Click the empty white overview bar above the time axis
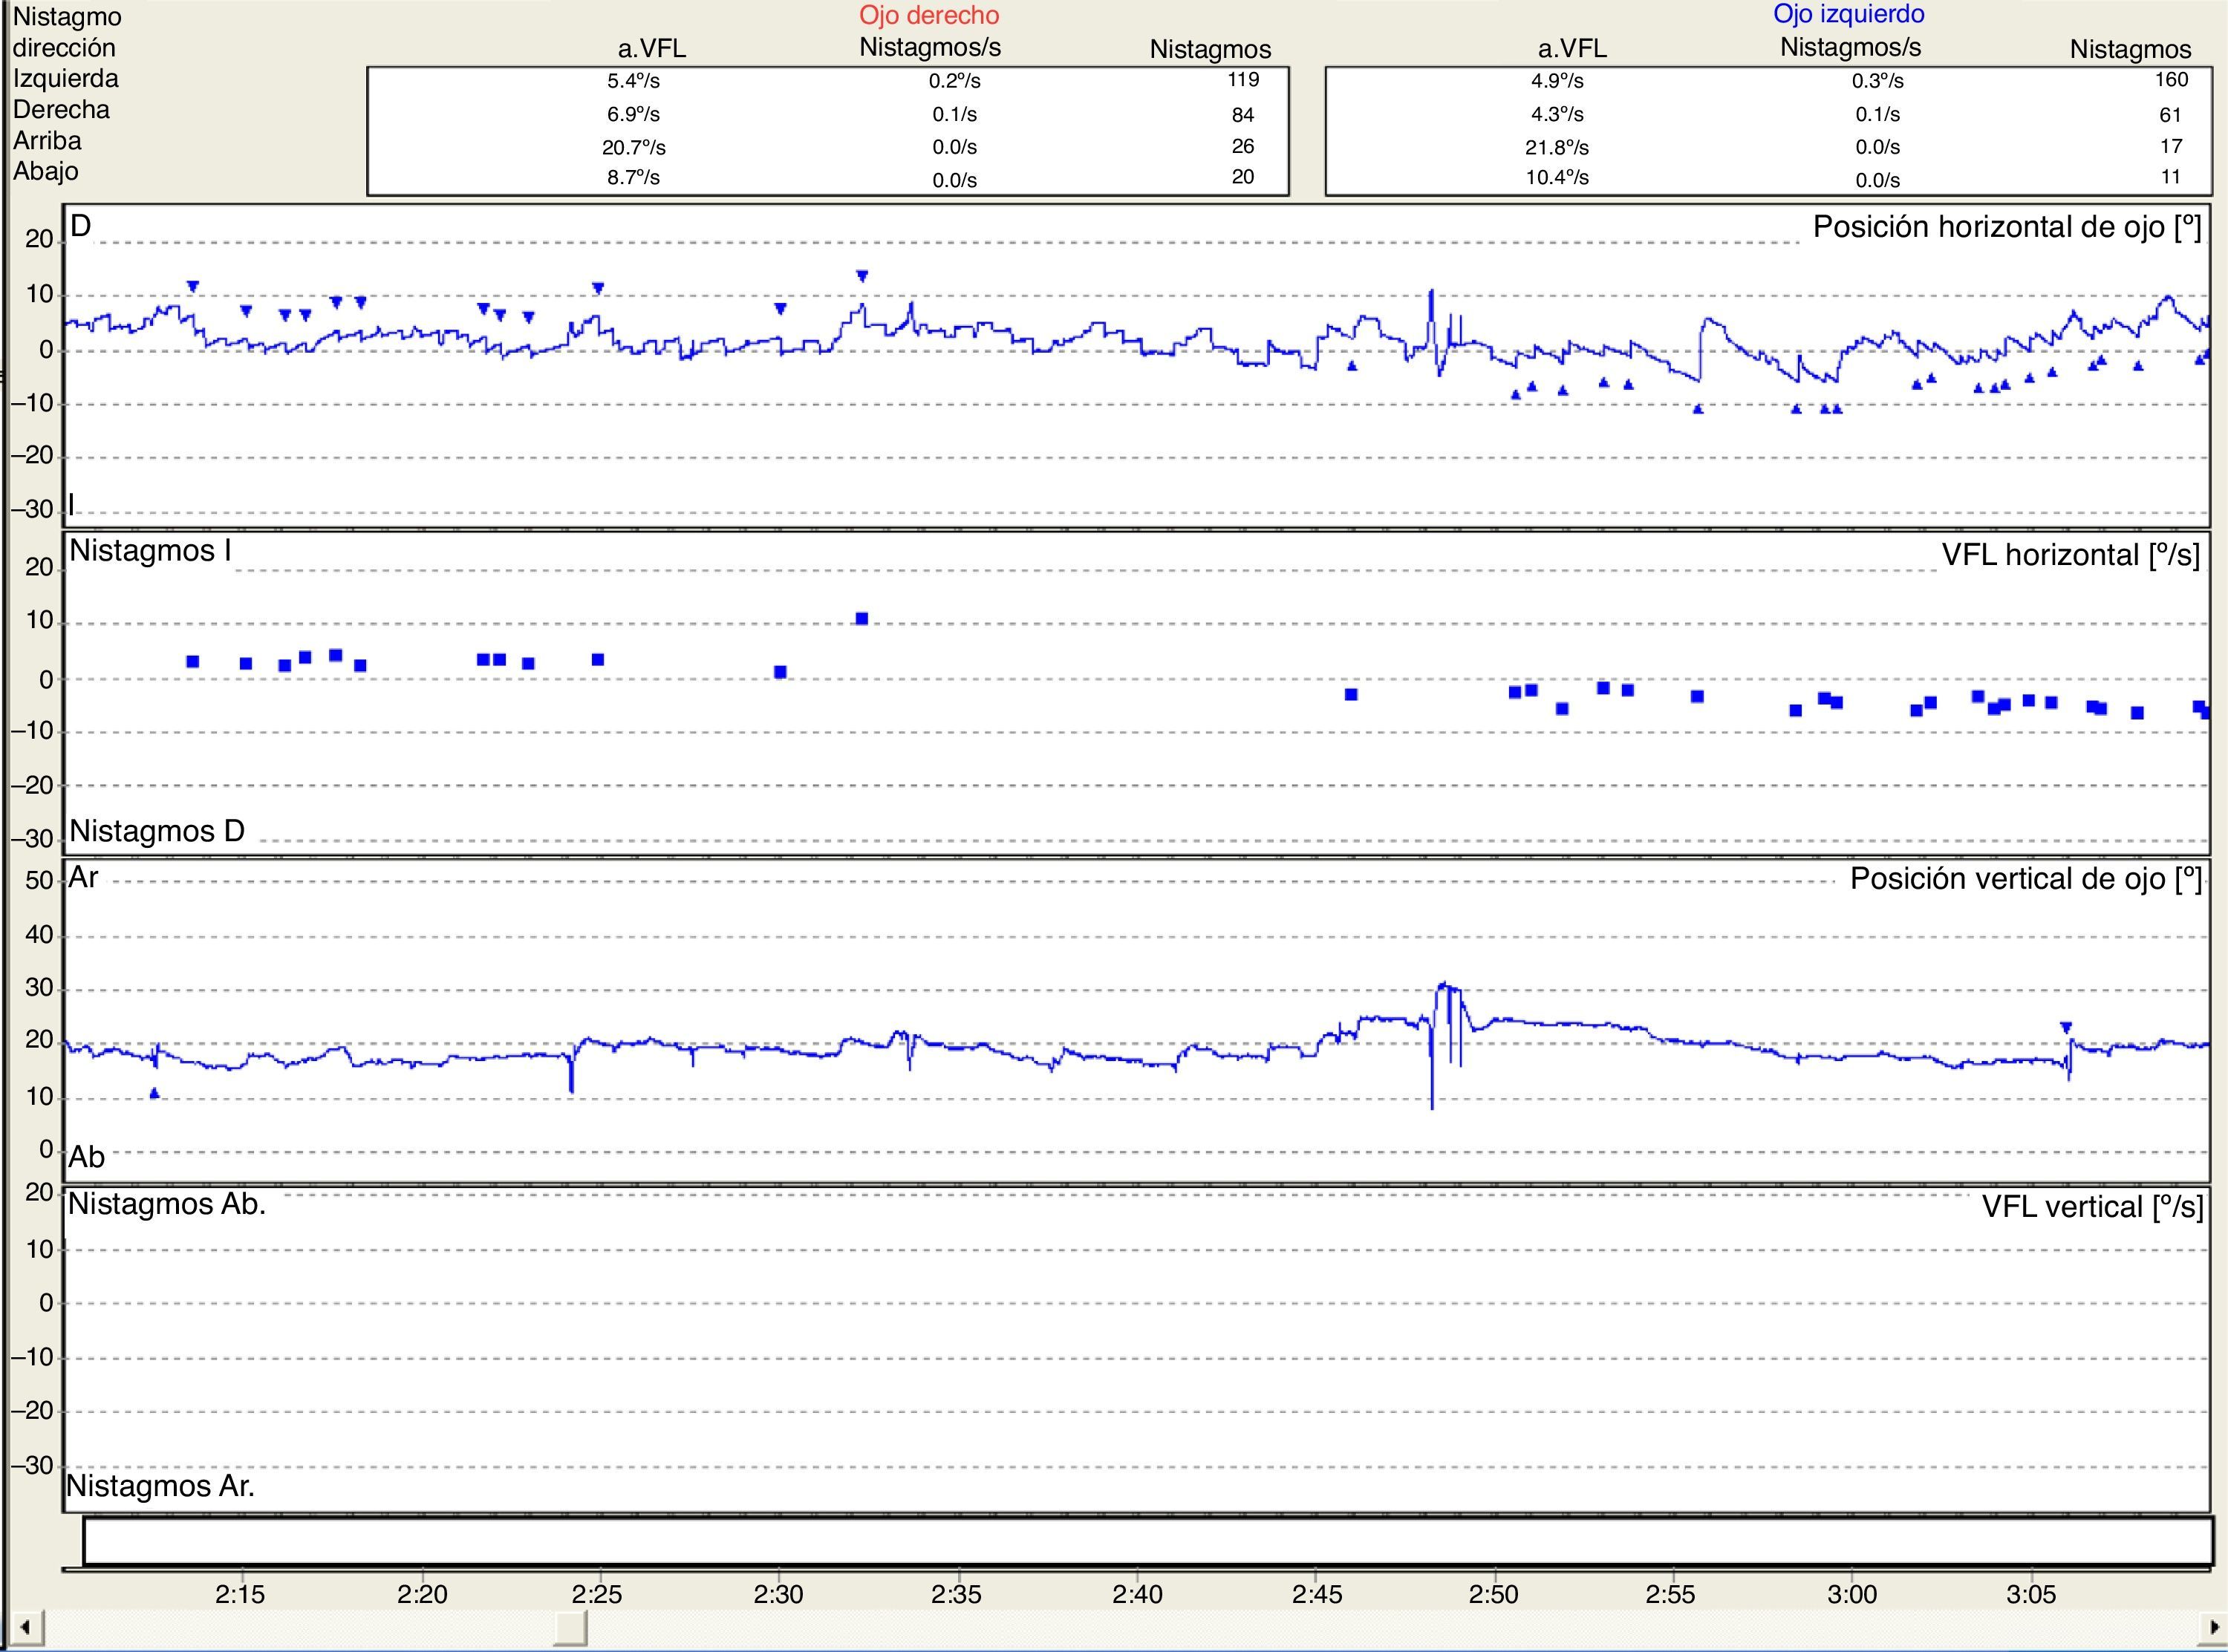This screenshot has height=1652, width=2228. (x=1146, y=1541)
